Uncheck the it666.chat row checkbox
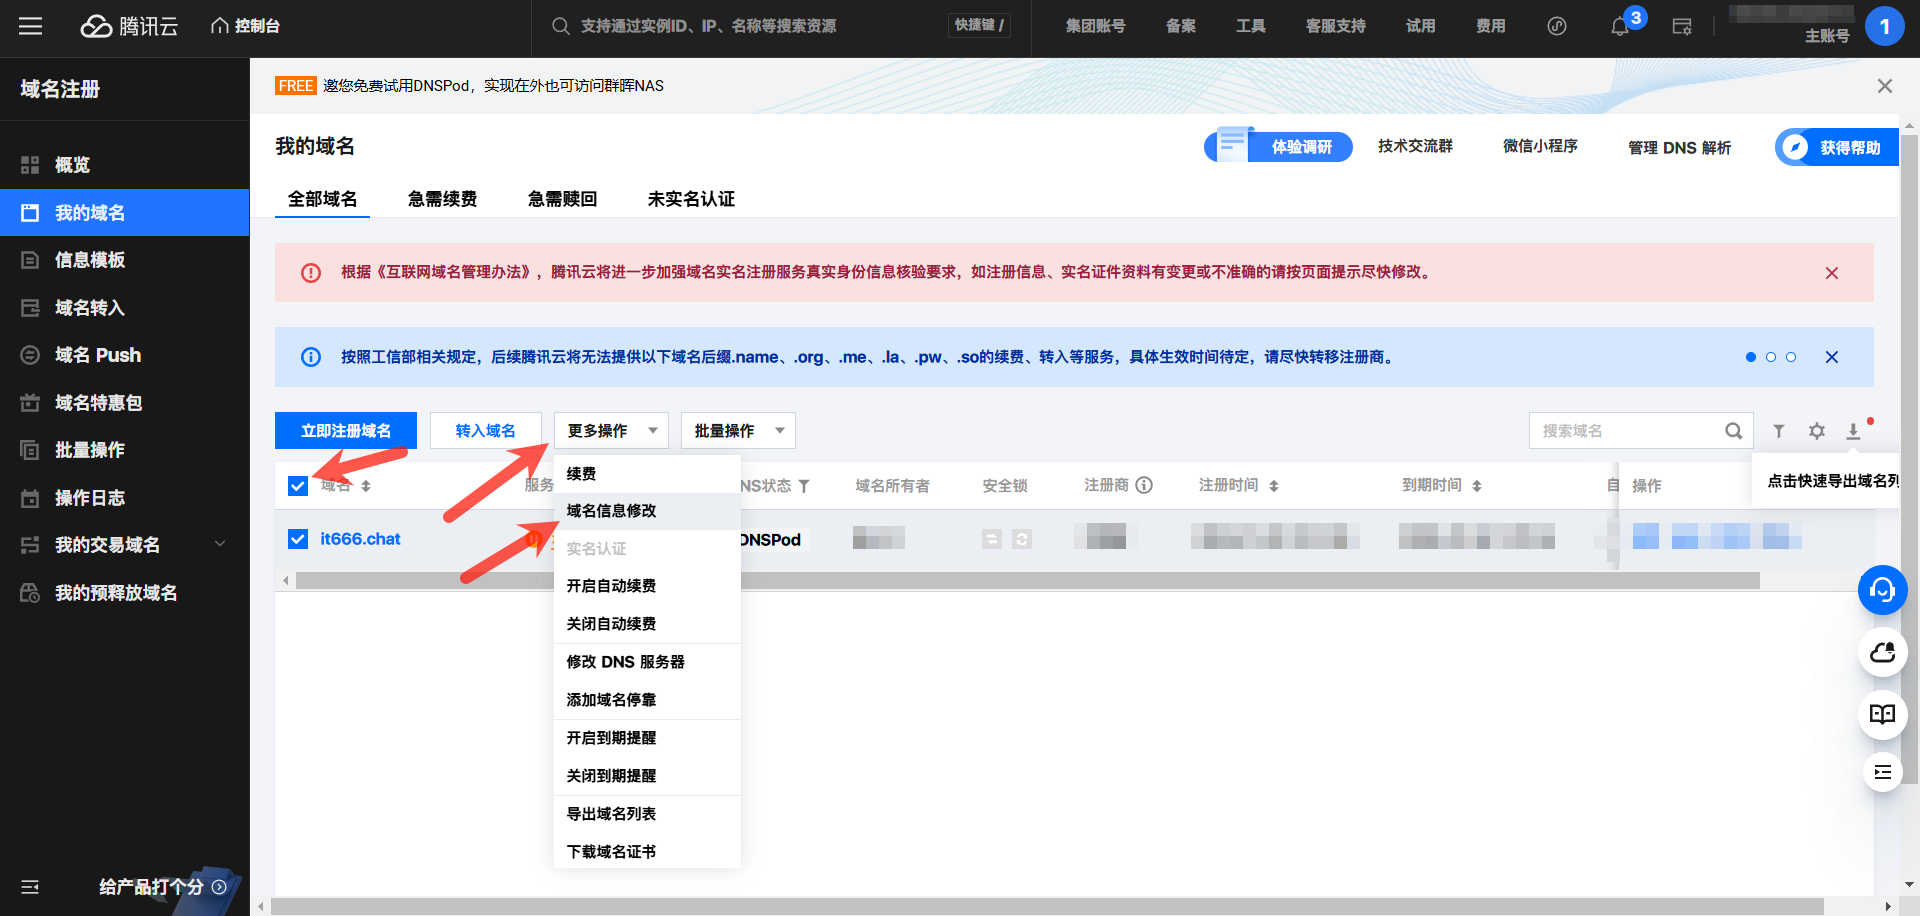Viewport: 1920px width, 916px height. [298, 539]
